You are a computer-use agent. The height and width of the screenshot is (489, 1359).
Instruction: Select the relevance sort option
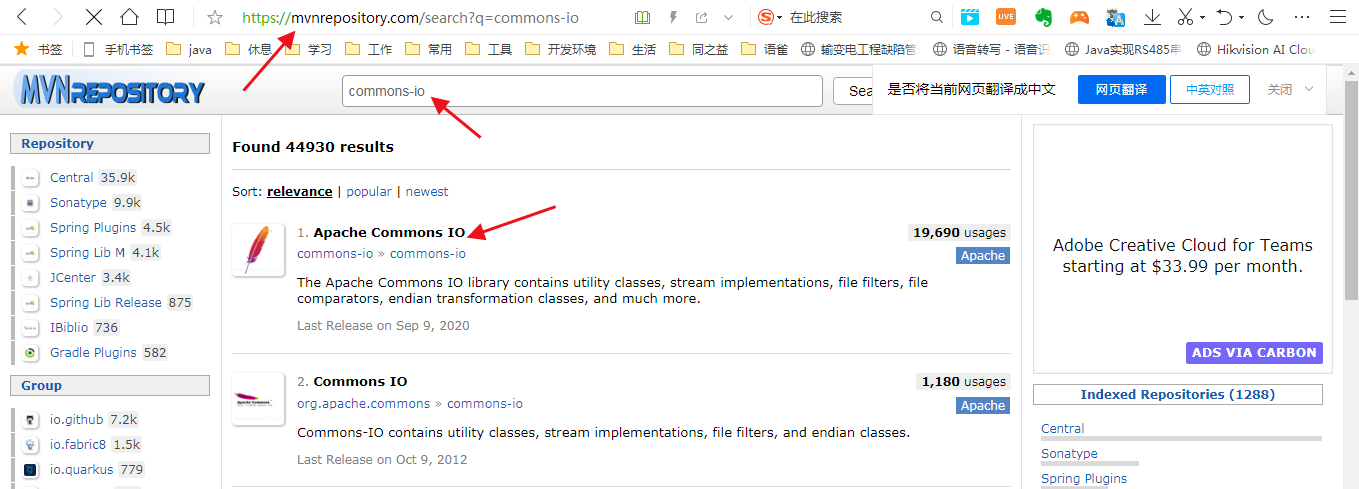[x=299, y=191]
